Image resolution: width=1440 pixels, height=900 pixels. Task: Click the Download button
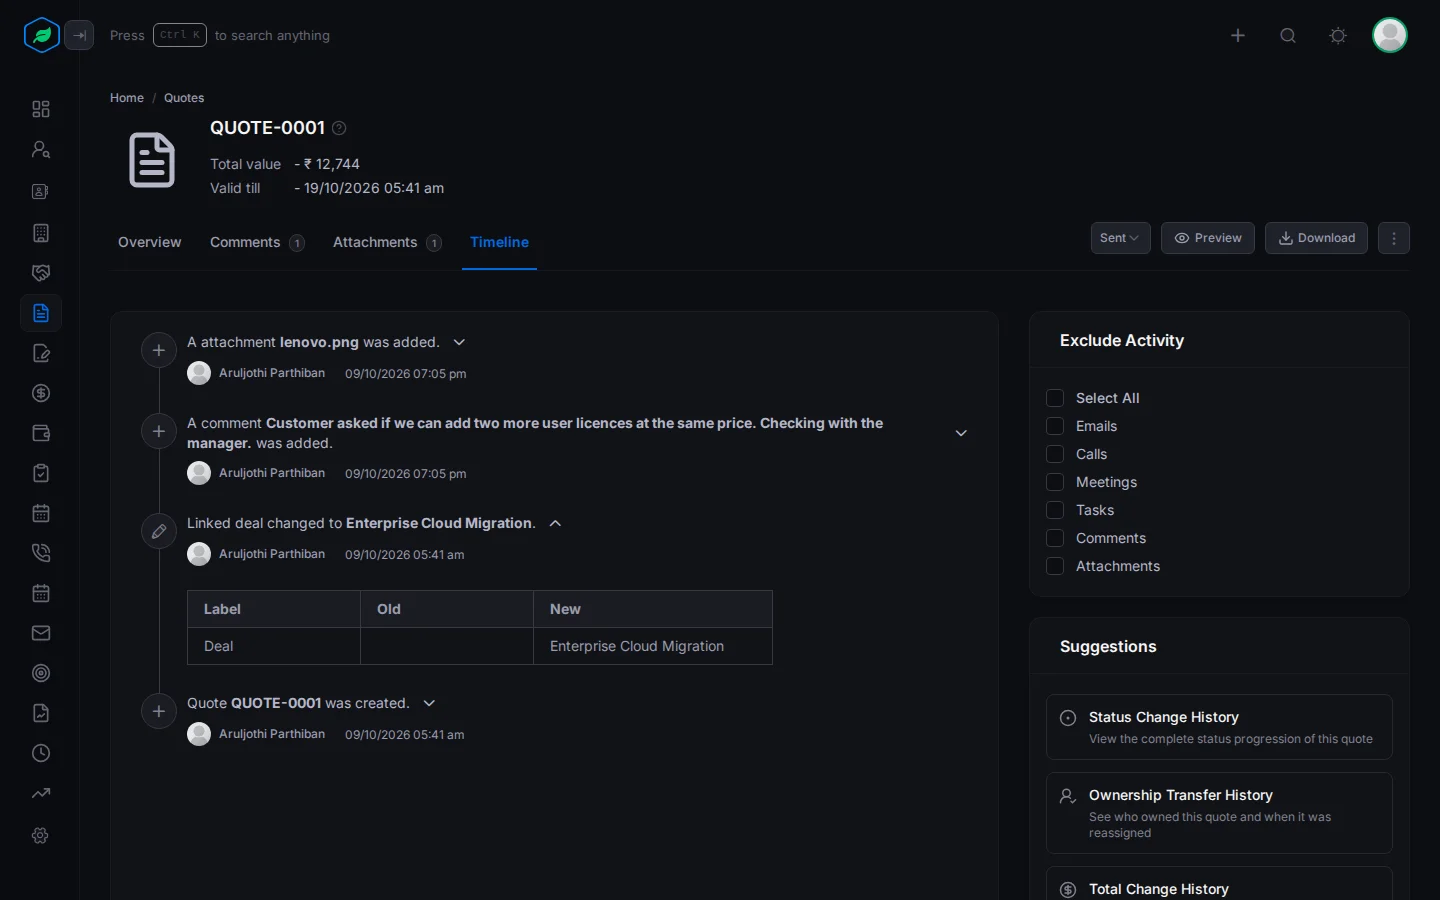(x=1316, y=238)
